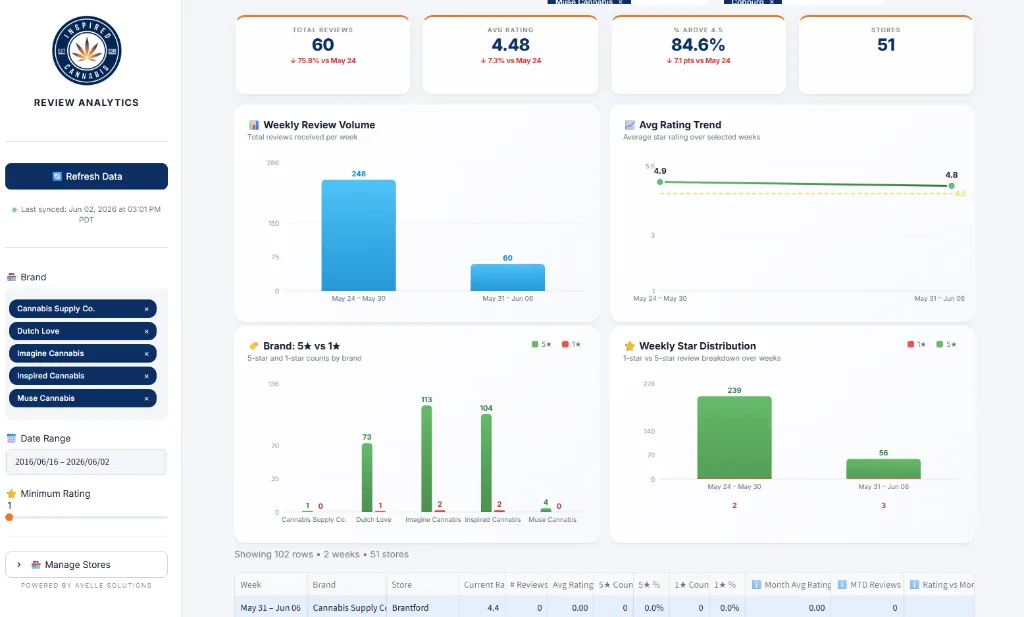Remove the Dutch Love brand filter
1024x617 pixels.
146,331
